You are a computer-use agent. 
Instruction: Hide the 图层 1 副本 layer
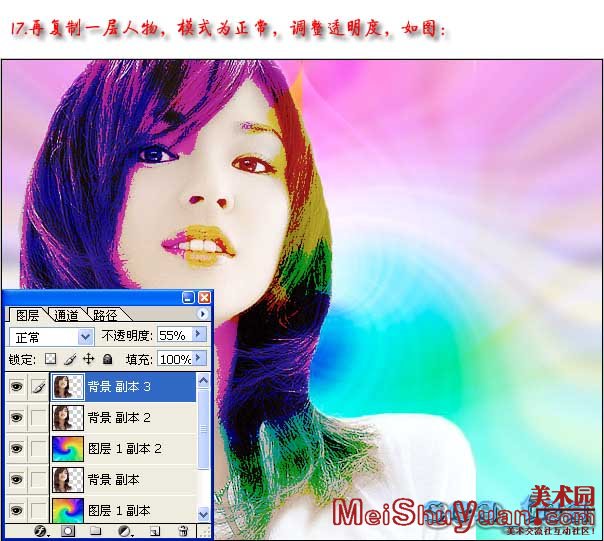17,510
